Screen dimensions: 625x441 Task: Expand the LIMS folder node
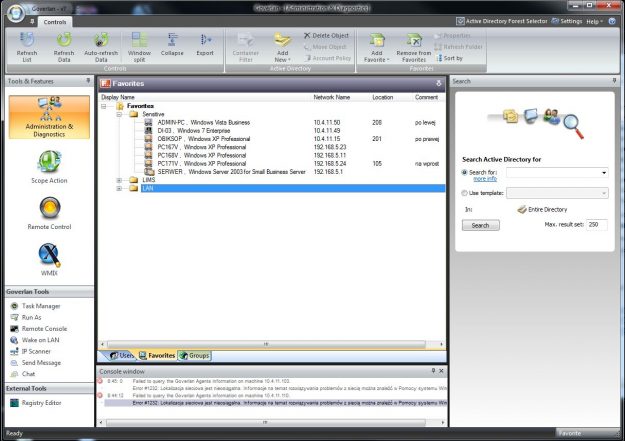point(119,179)
